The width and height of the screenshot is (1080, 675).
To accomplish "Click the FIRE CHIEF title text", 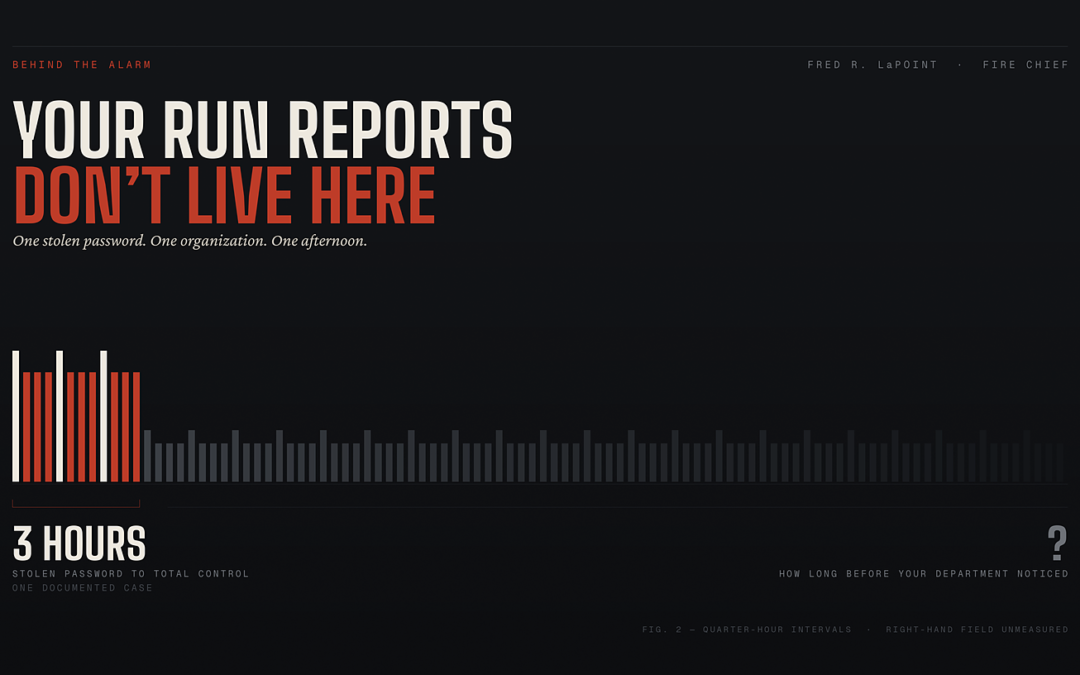I will (1026, 65).
